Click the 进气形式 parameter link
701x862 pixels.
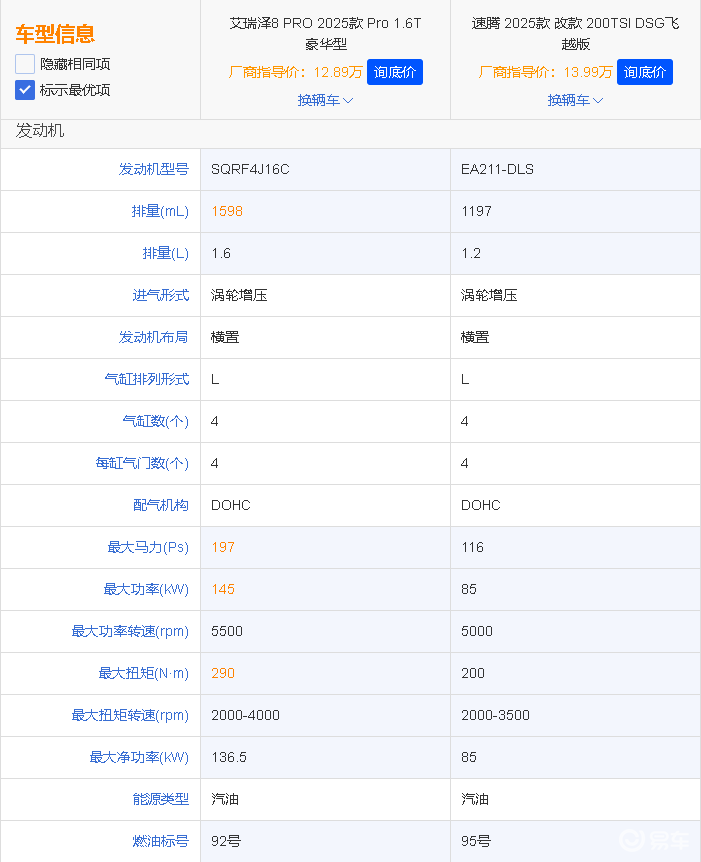coord(161,295)
